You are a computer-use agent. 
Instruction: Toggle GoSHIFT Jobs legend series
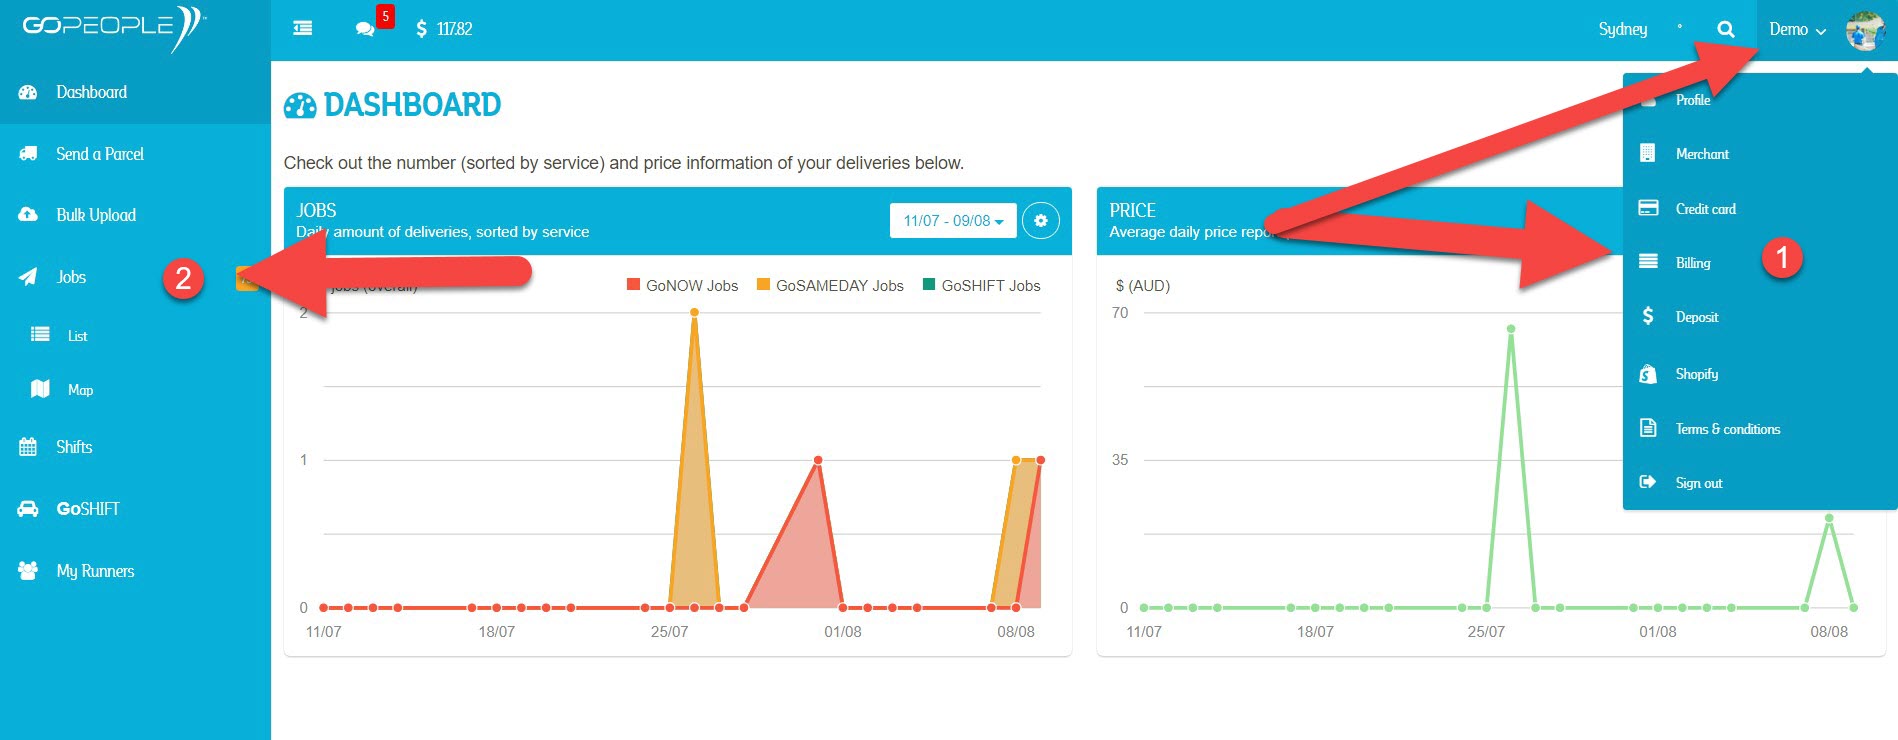[x=981, y=285]
